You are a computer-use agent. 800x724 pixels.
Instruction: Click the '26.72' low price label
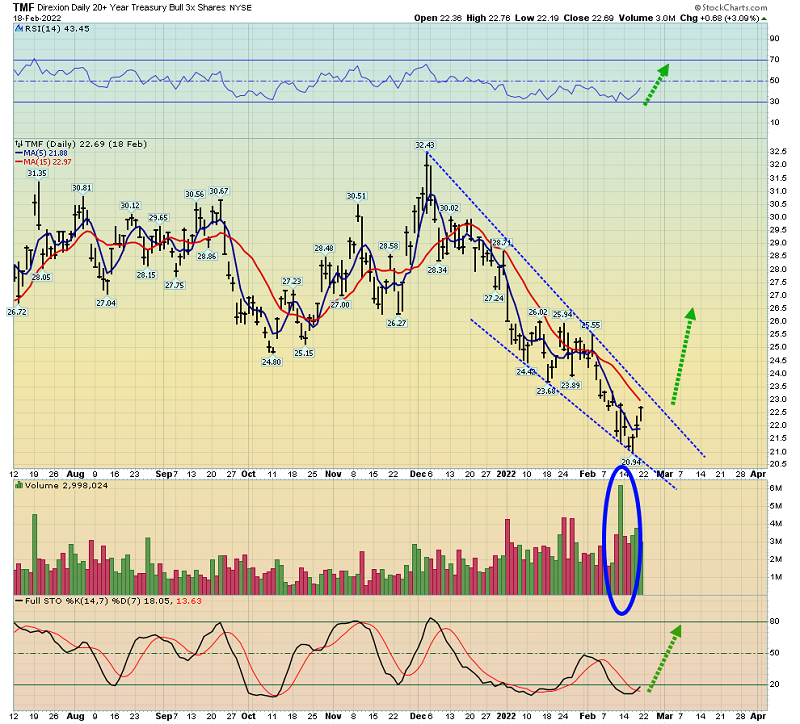pos(16,312)
